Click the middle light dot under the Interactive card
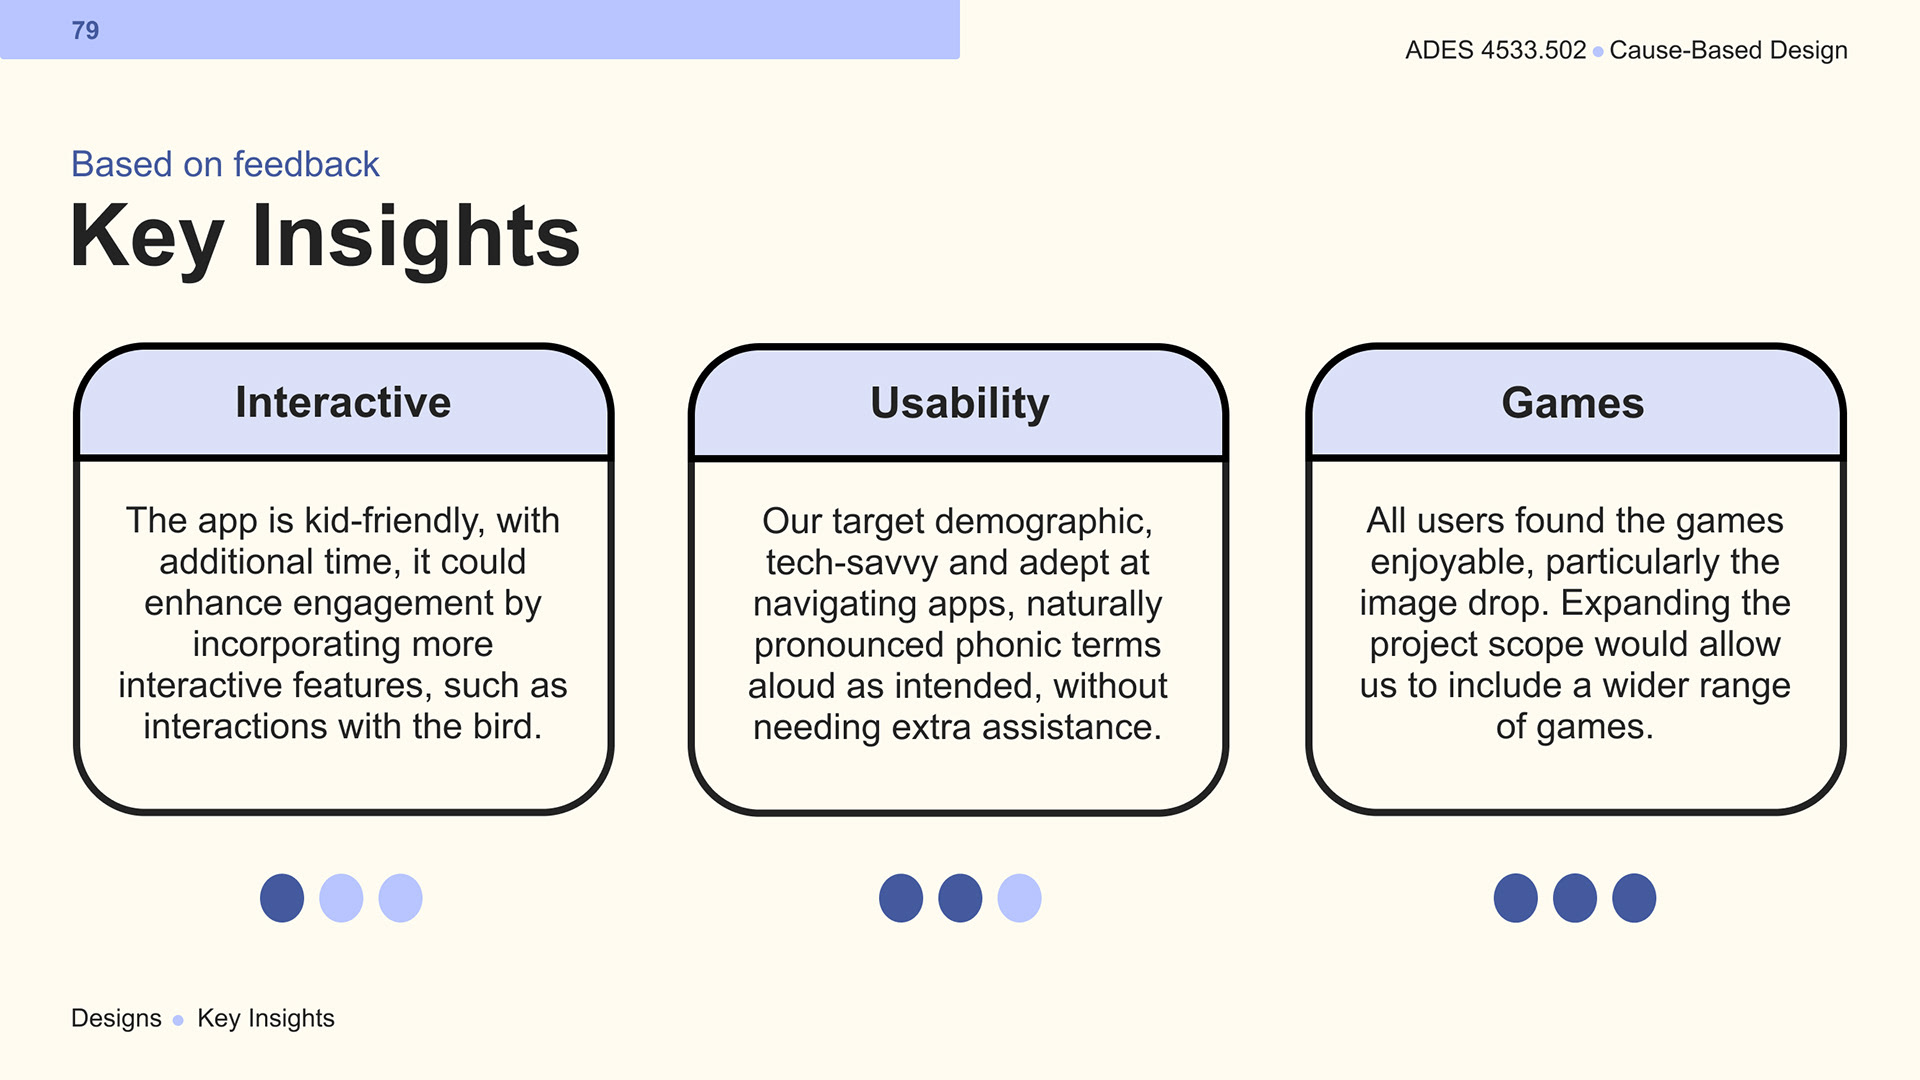The image size is (1920, 1080). tap(341, 898)
